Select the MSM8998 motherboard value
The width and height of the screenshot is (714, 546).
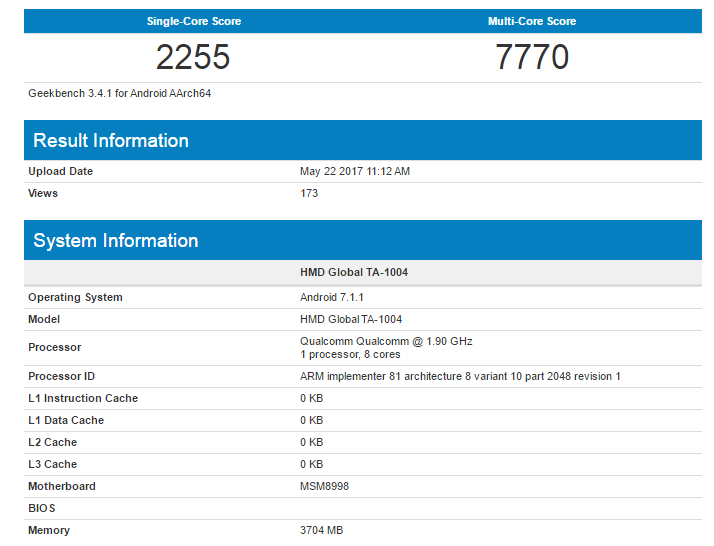pyautogui.click(x=324, y=486)
